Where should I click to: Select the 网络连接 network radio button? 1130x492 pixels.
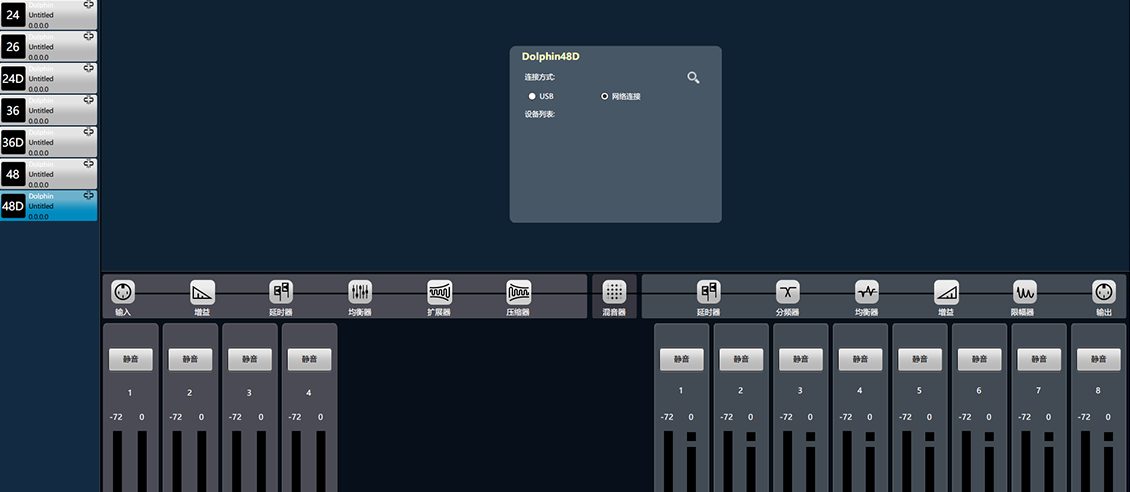click(605, 96)
